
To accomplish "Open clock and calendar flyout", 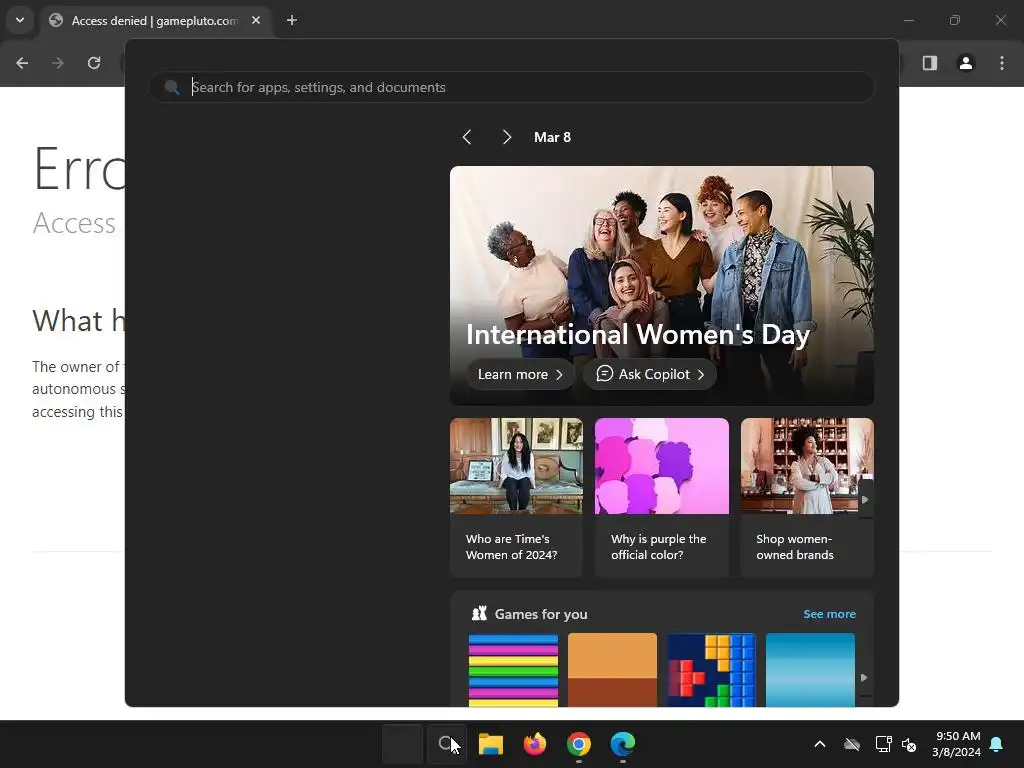I will (x=956, y=744).
